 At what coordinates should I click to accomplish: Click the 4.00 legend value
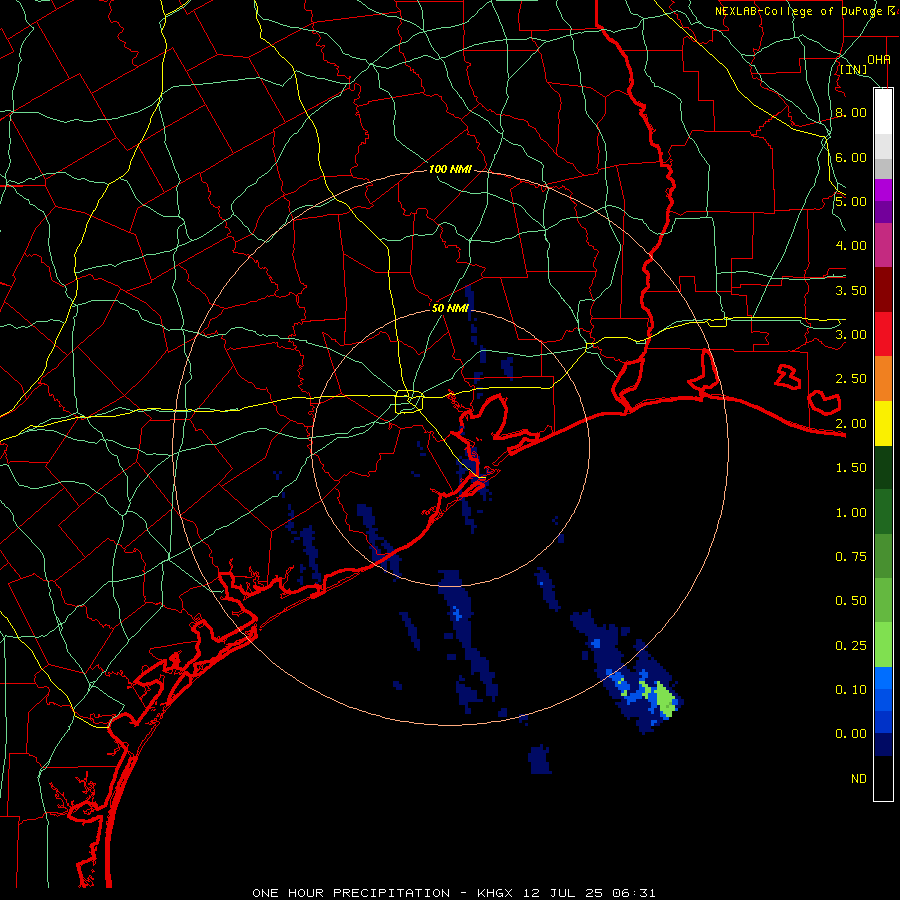point(851,246)
